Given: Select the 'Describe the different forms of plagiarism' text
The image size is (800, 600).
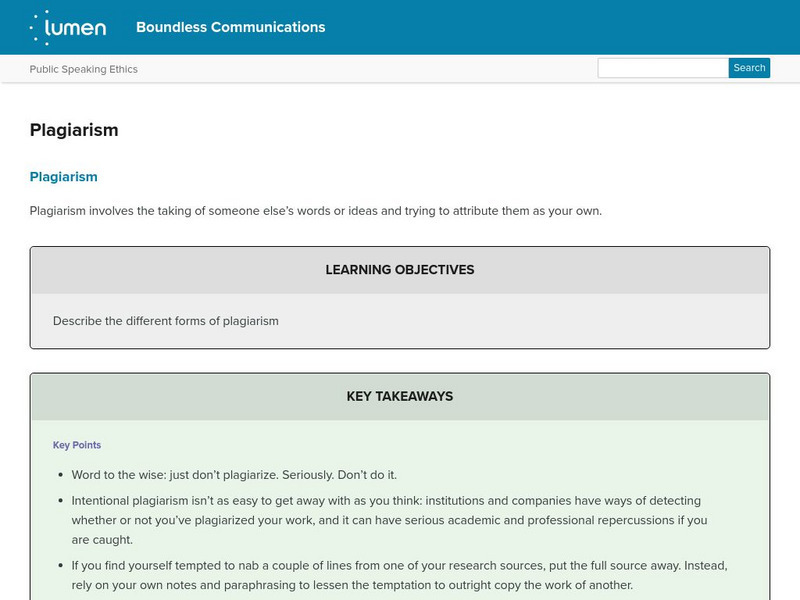Looking at the screenshot, I should pyautogui.click(x=166, y=321).
